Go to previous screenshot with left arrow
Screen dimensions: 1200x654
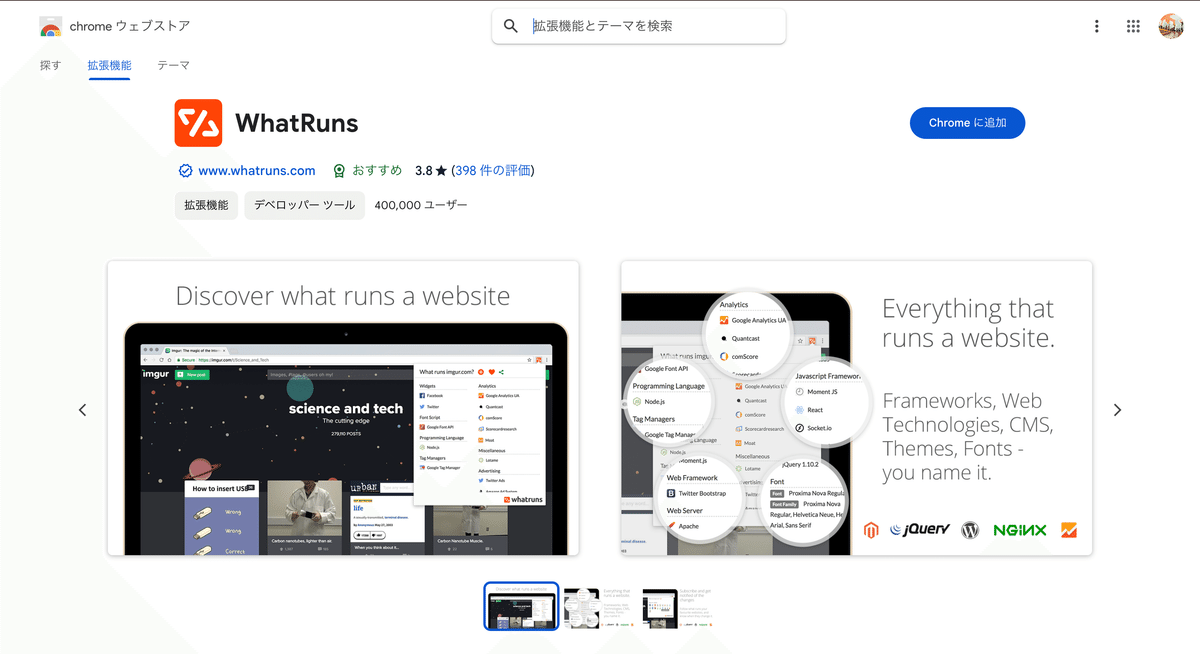[83, 410]
